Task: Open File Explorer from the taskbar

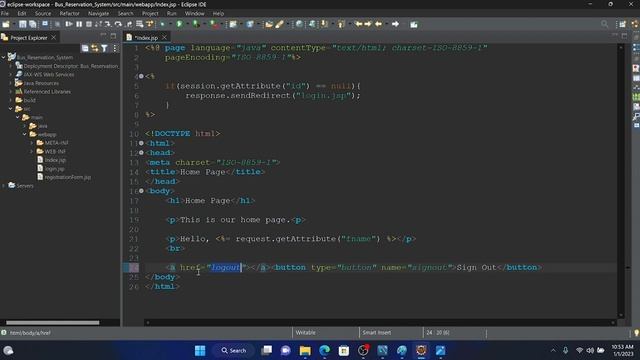Action: click(x=305, y=351)
